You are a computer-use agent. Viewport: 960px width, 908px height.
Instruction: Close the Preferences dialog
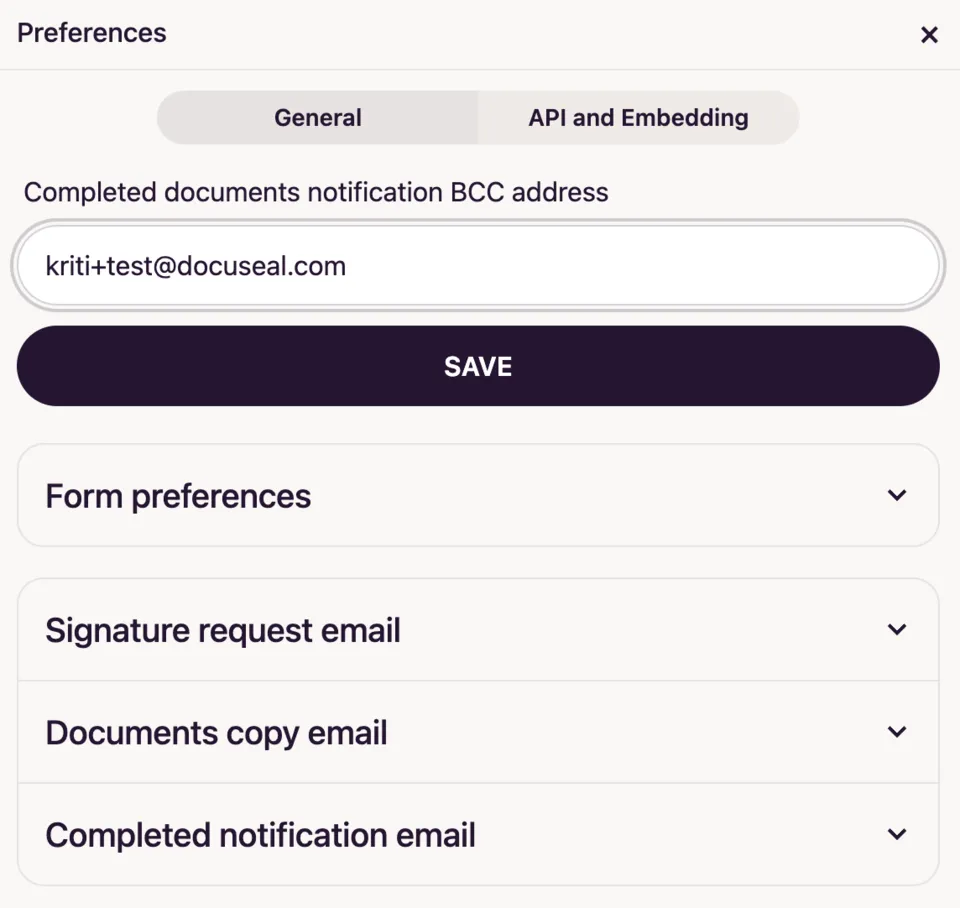point(929,35)
